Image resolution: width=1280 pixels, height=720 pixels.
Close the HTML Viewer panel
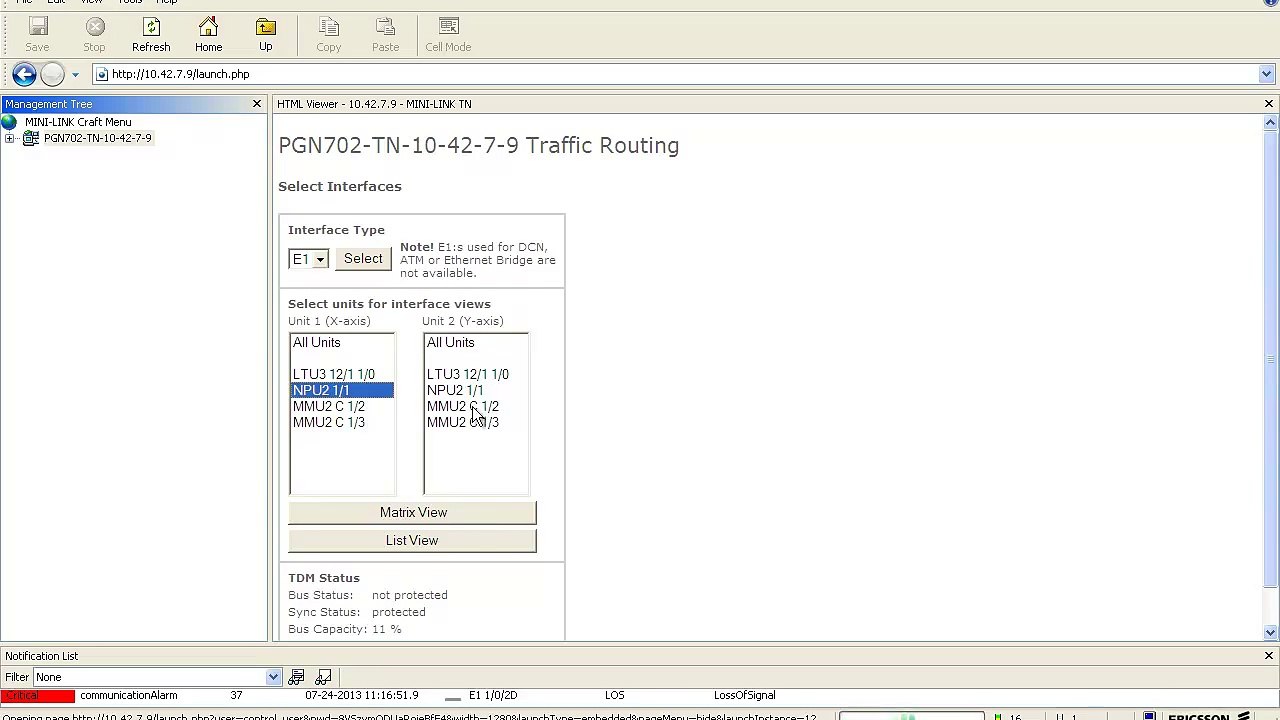pos(1269,104)
